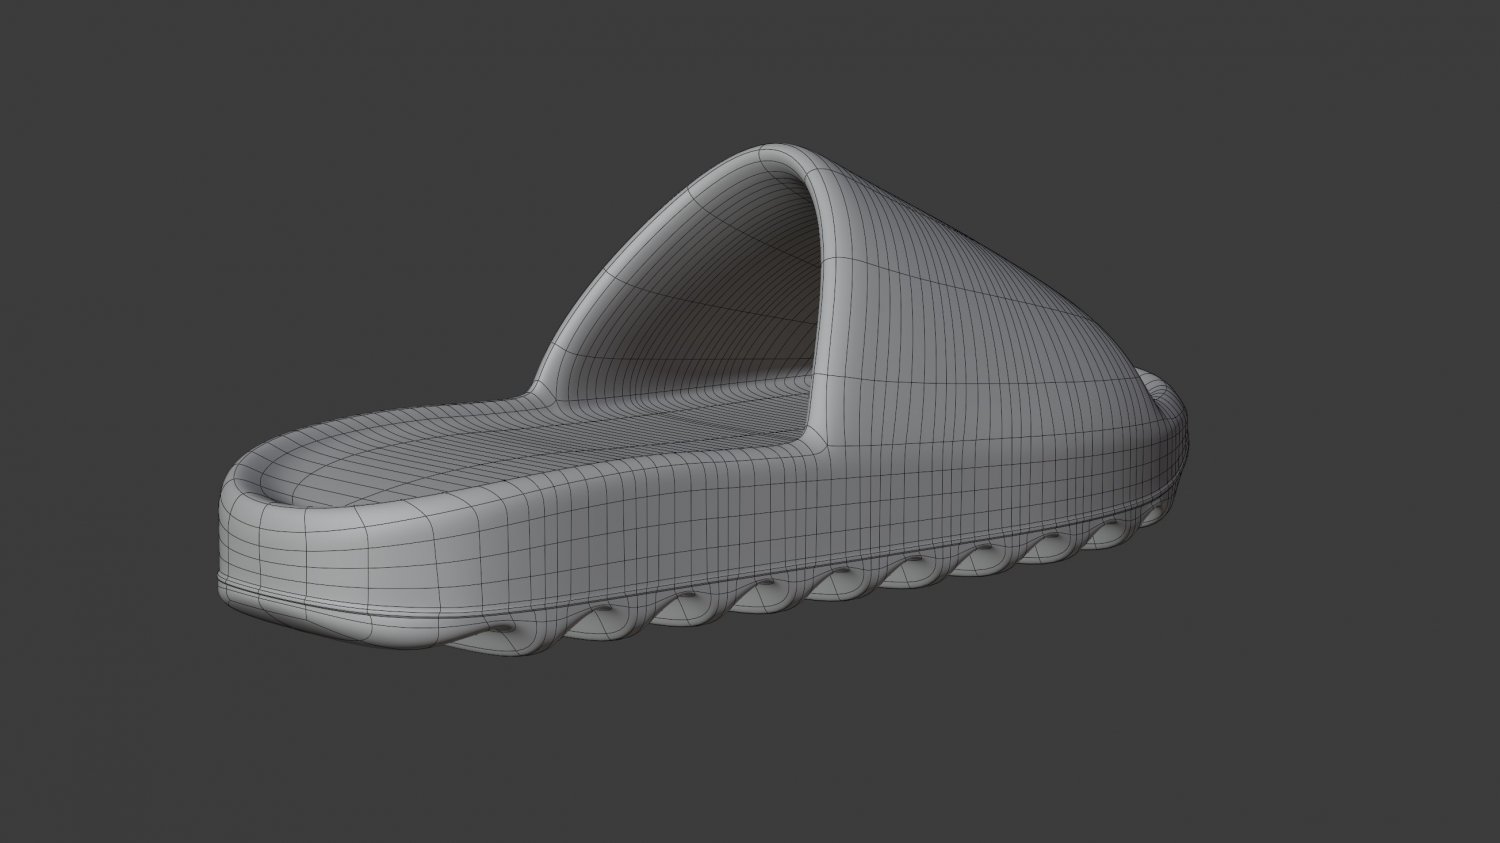Click the ridged sole treads
Viewport: 1500px width, 843px height.
(800, 590)
